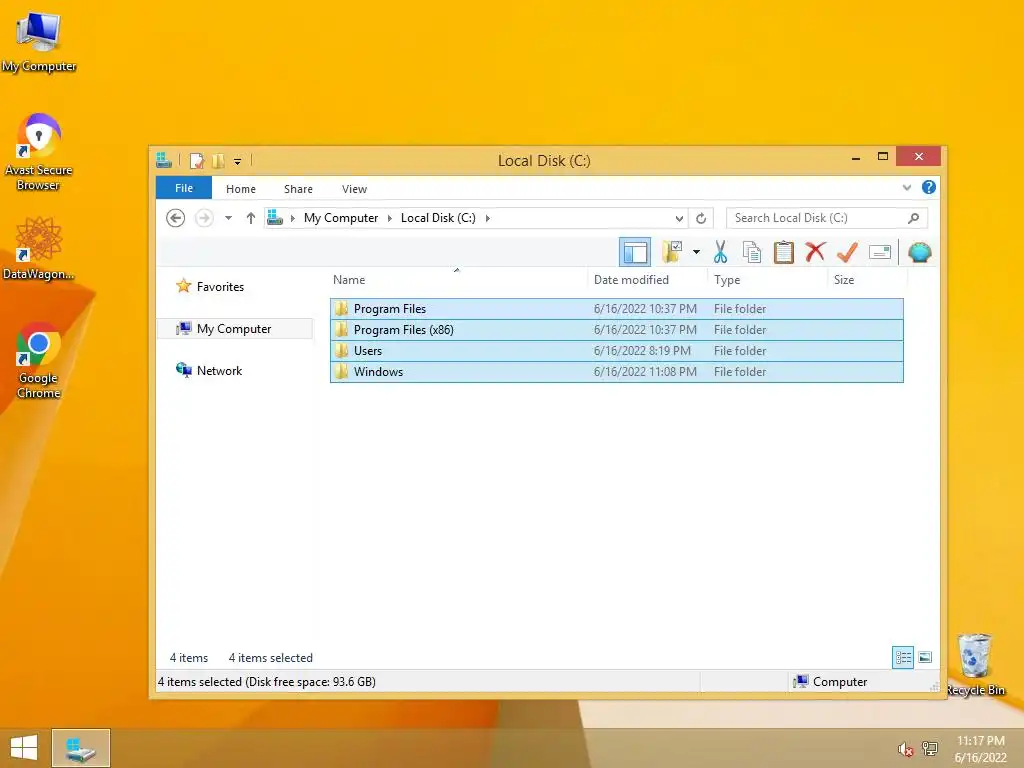The height and width of the screenshot is (768, 1024).
Task: Open the address bar history dropdown
Action: click(x=679, y=218)
